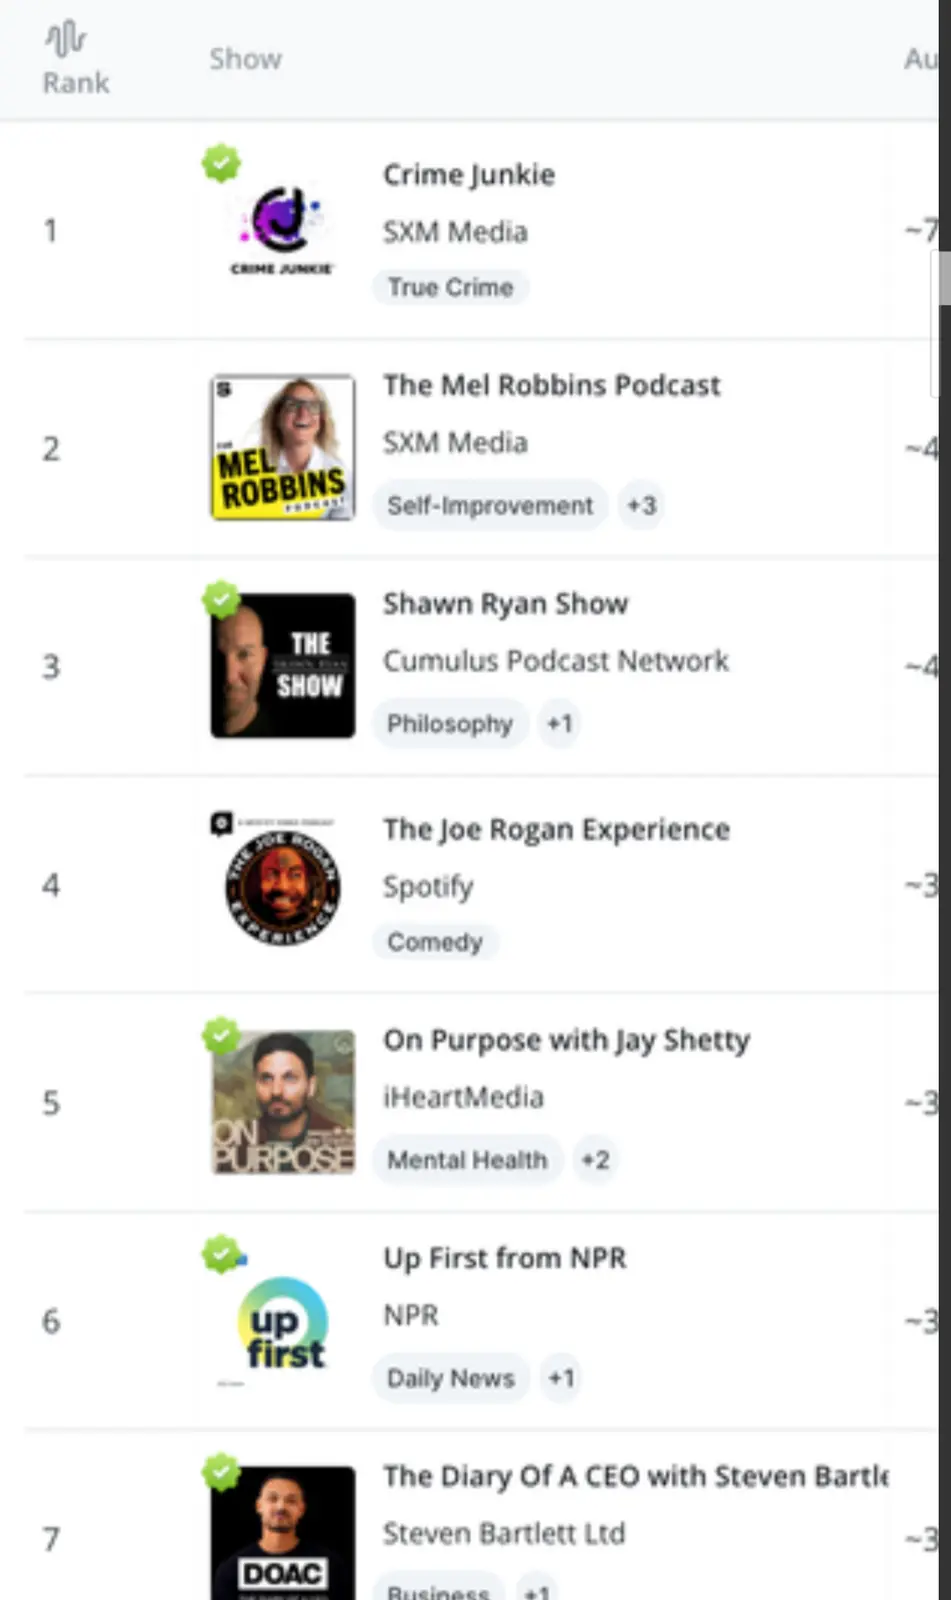Screen dimensions: 951x1600
Task: Open the Mel Robbins Podcast cover image
Action: tap(282, 447)
